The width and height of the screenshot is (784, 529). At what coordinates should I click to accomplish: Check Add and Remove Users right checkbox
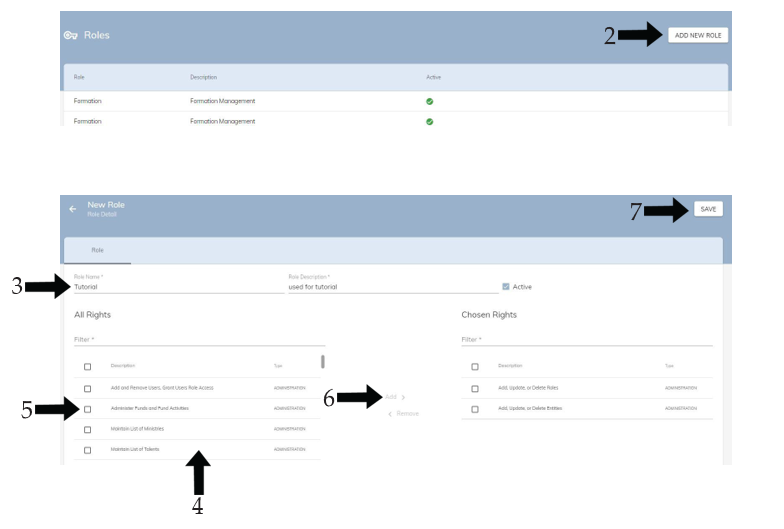87,388
